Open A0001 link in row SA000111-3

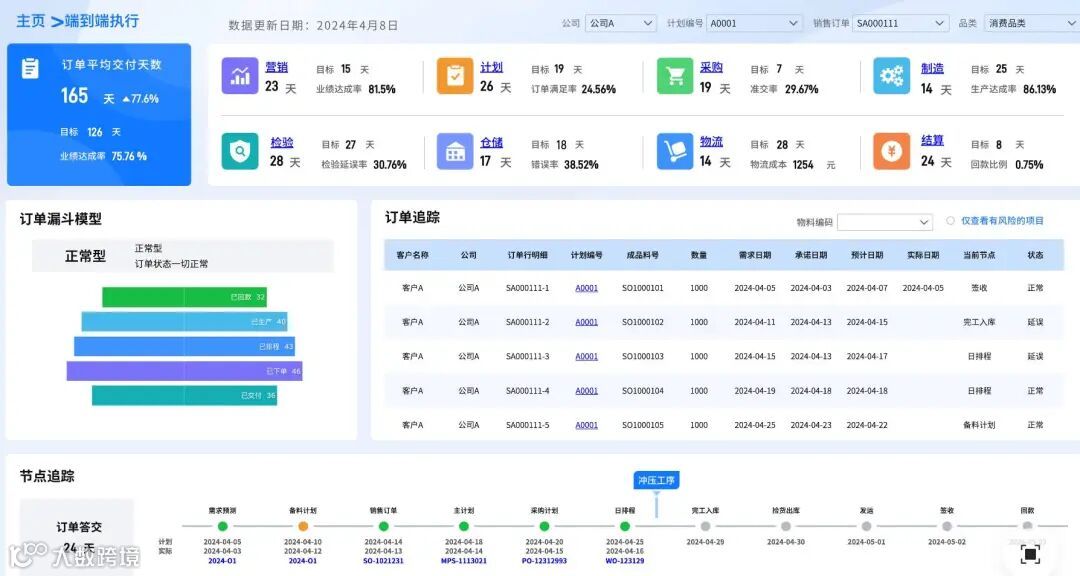(x=586, y=356)
